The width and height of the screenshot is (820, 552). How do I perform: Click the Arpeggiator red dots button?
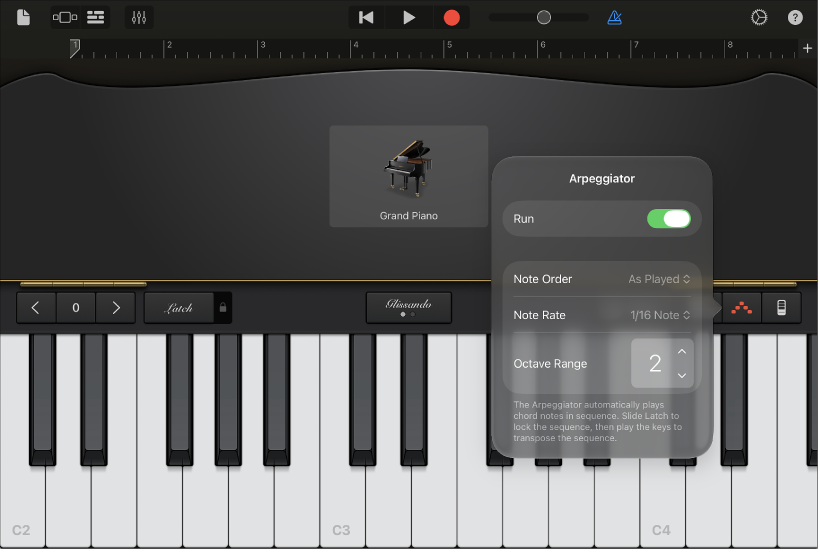[742, 308]
